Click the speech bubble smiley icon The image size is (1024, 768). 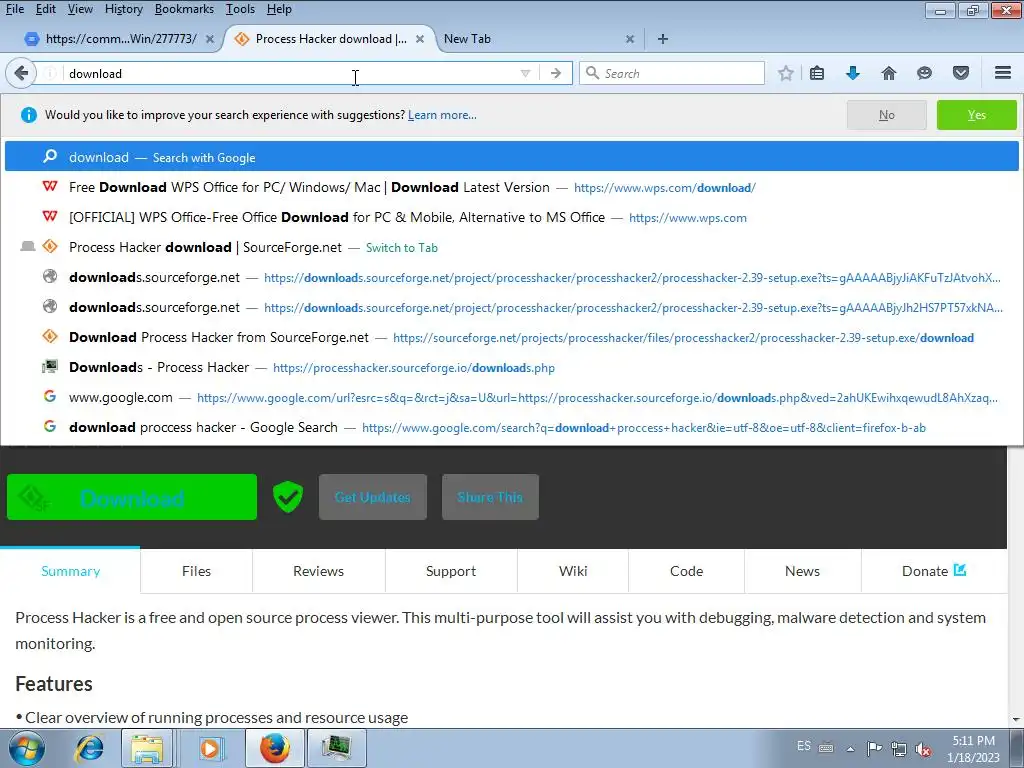(x=924, y=73)
